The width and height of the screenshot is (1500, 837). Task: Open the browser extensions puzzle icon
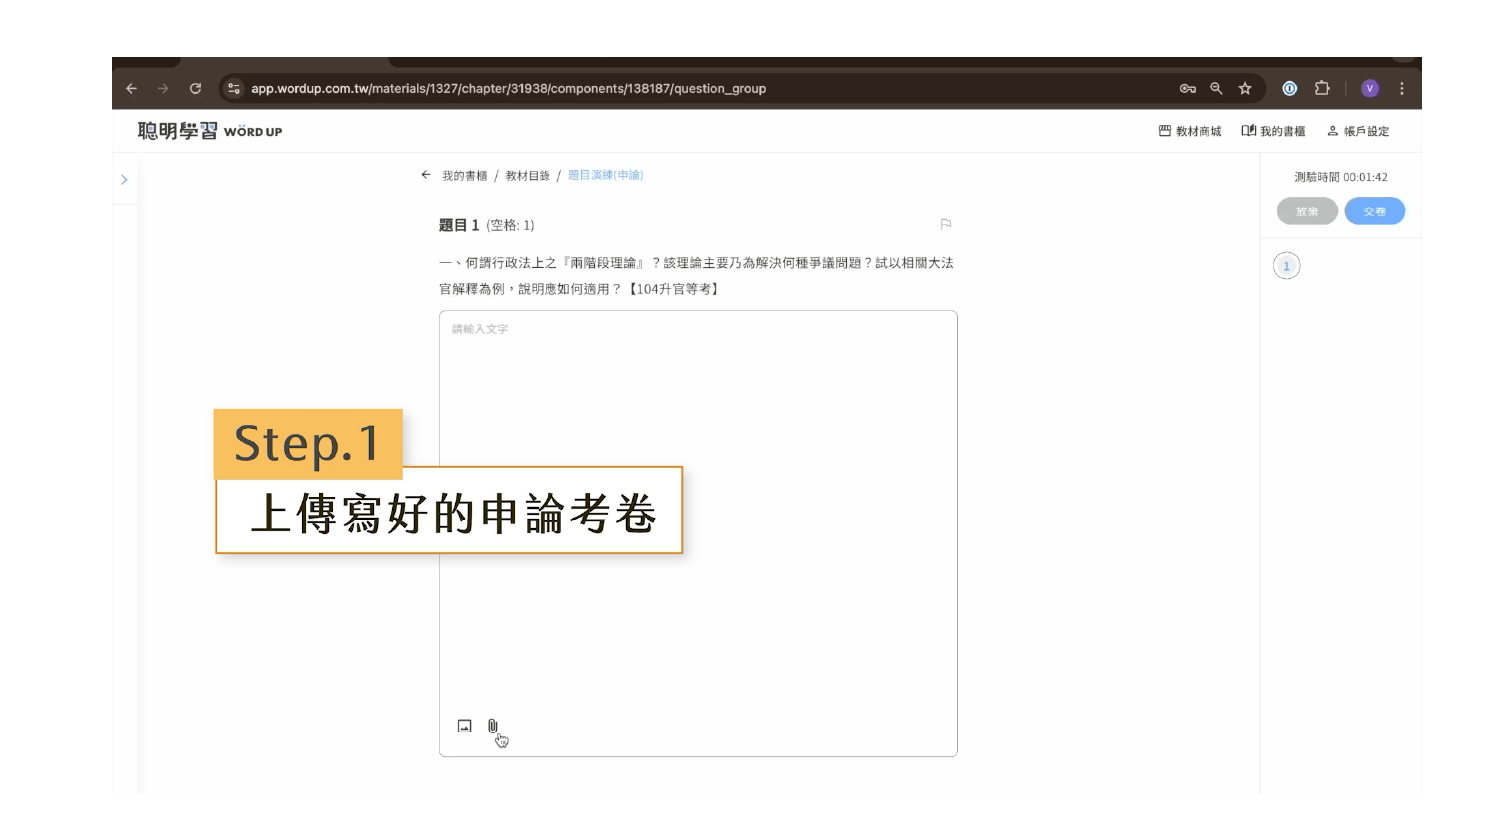[1322, 88]
